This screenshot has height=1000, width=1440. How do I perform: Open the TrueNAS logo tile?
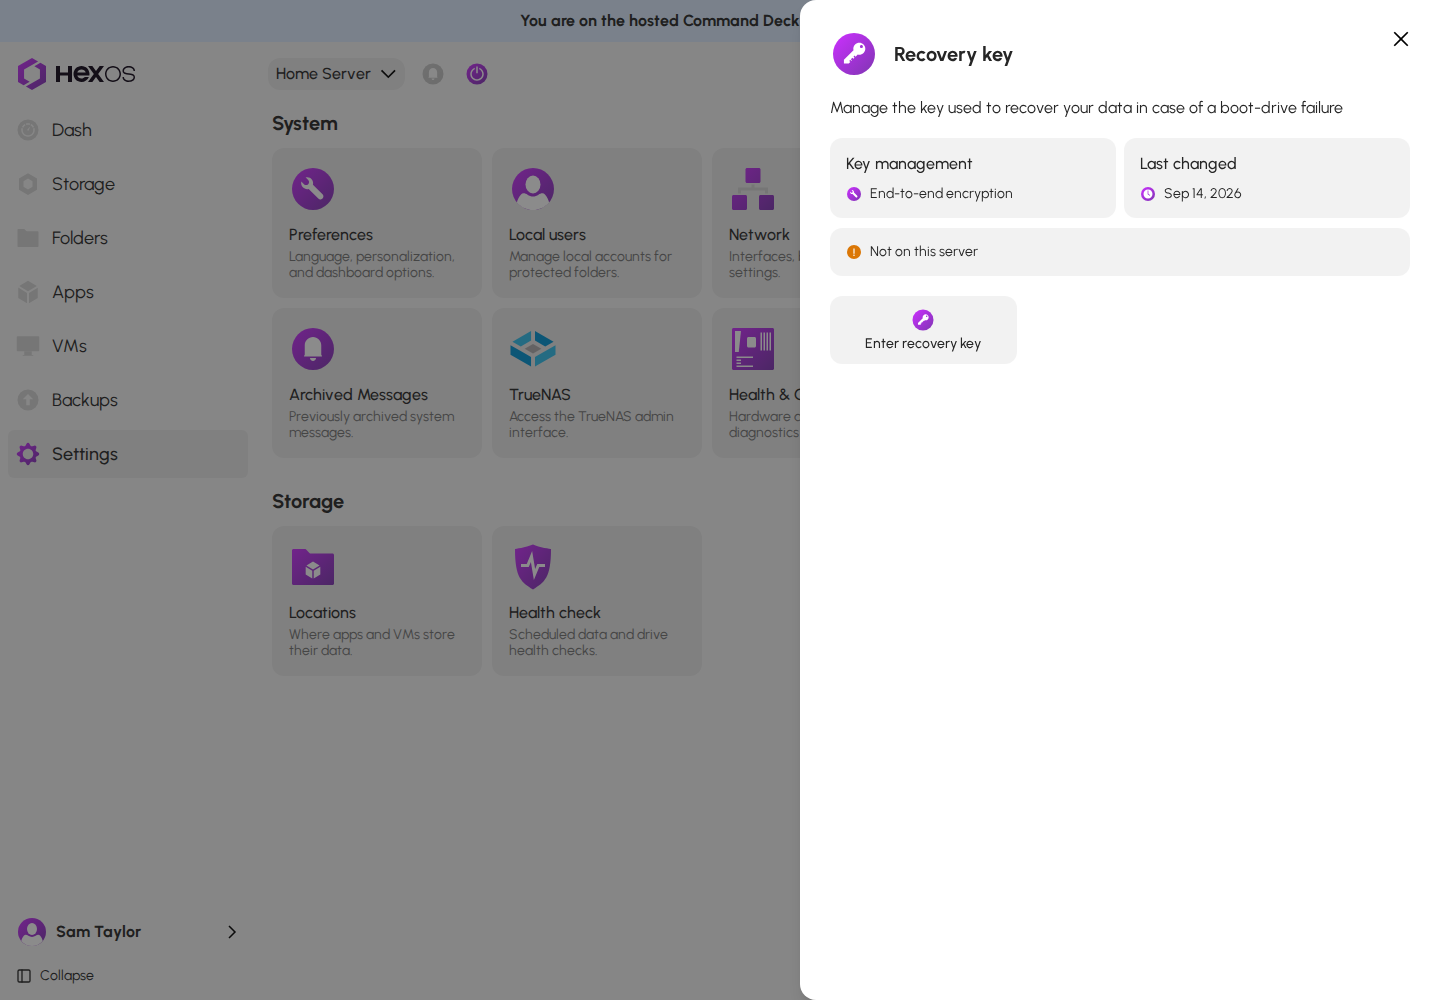[597, 383]
